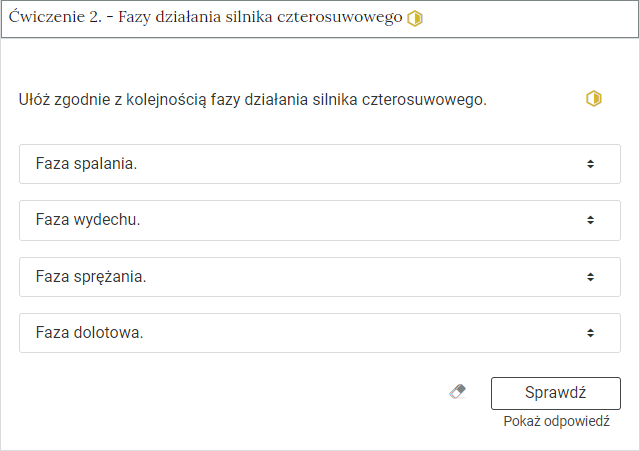The image size is (640, 451).
Task: Click the up arrow on the Faza spalania handle
Action: (x=590, y=161)
